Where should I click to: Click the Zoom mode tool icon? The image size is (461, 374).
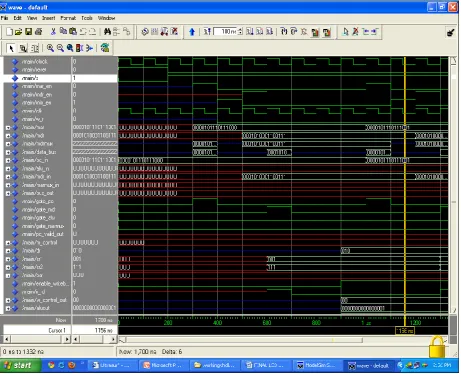coord(23,48)
